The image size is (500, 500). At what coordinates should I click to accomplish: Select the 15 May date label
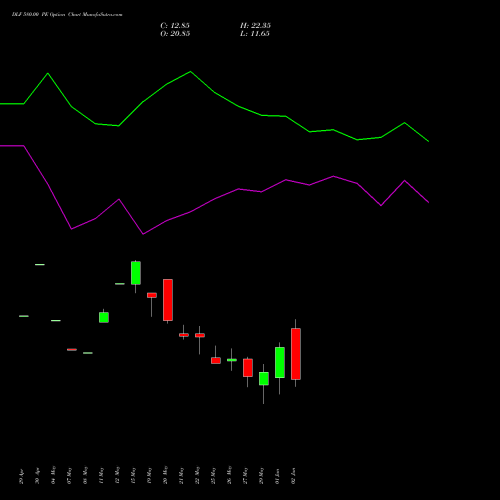[x=134, y=476]
